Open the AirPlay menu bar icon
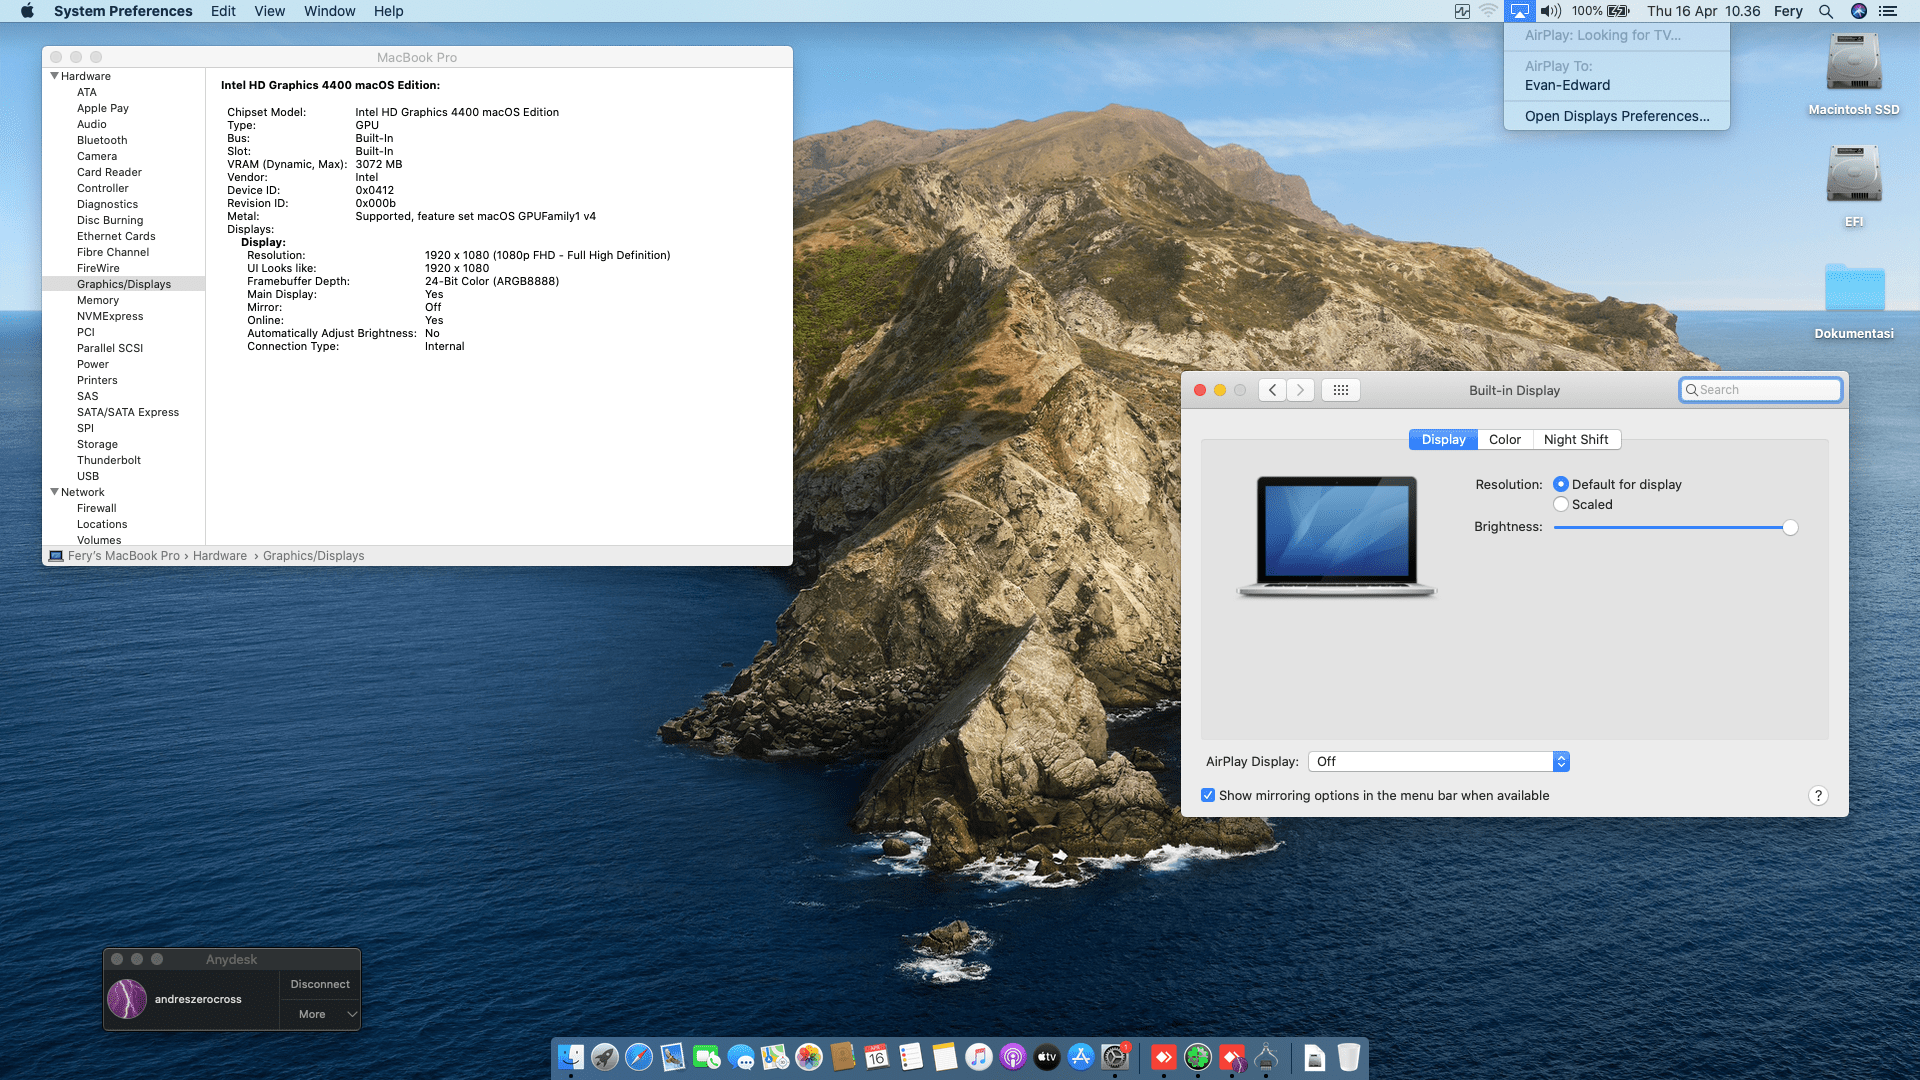The height and width of the screenshot is (1080, 1920). click(x=1519, y=11)
